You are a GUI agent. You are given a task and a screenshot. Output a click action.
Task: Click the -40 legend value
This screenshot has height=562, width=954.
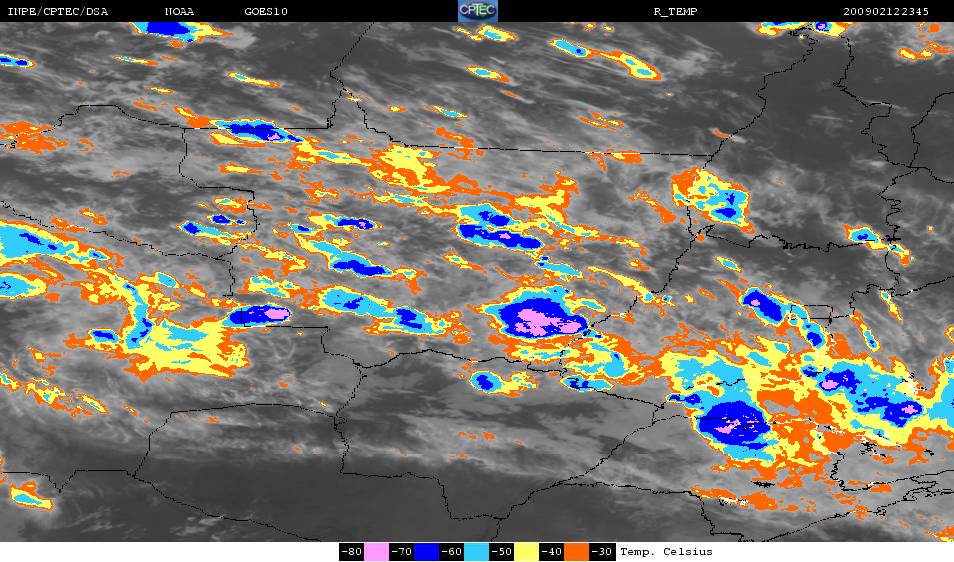tap(551, 552)
